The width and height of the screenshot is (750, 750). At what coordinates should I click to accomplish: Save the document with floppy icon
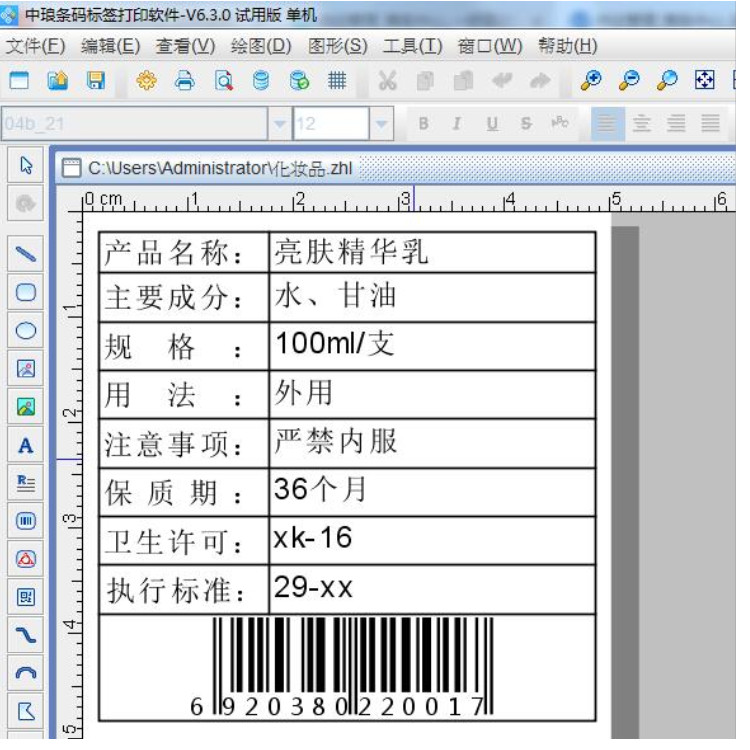point(96,80)
